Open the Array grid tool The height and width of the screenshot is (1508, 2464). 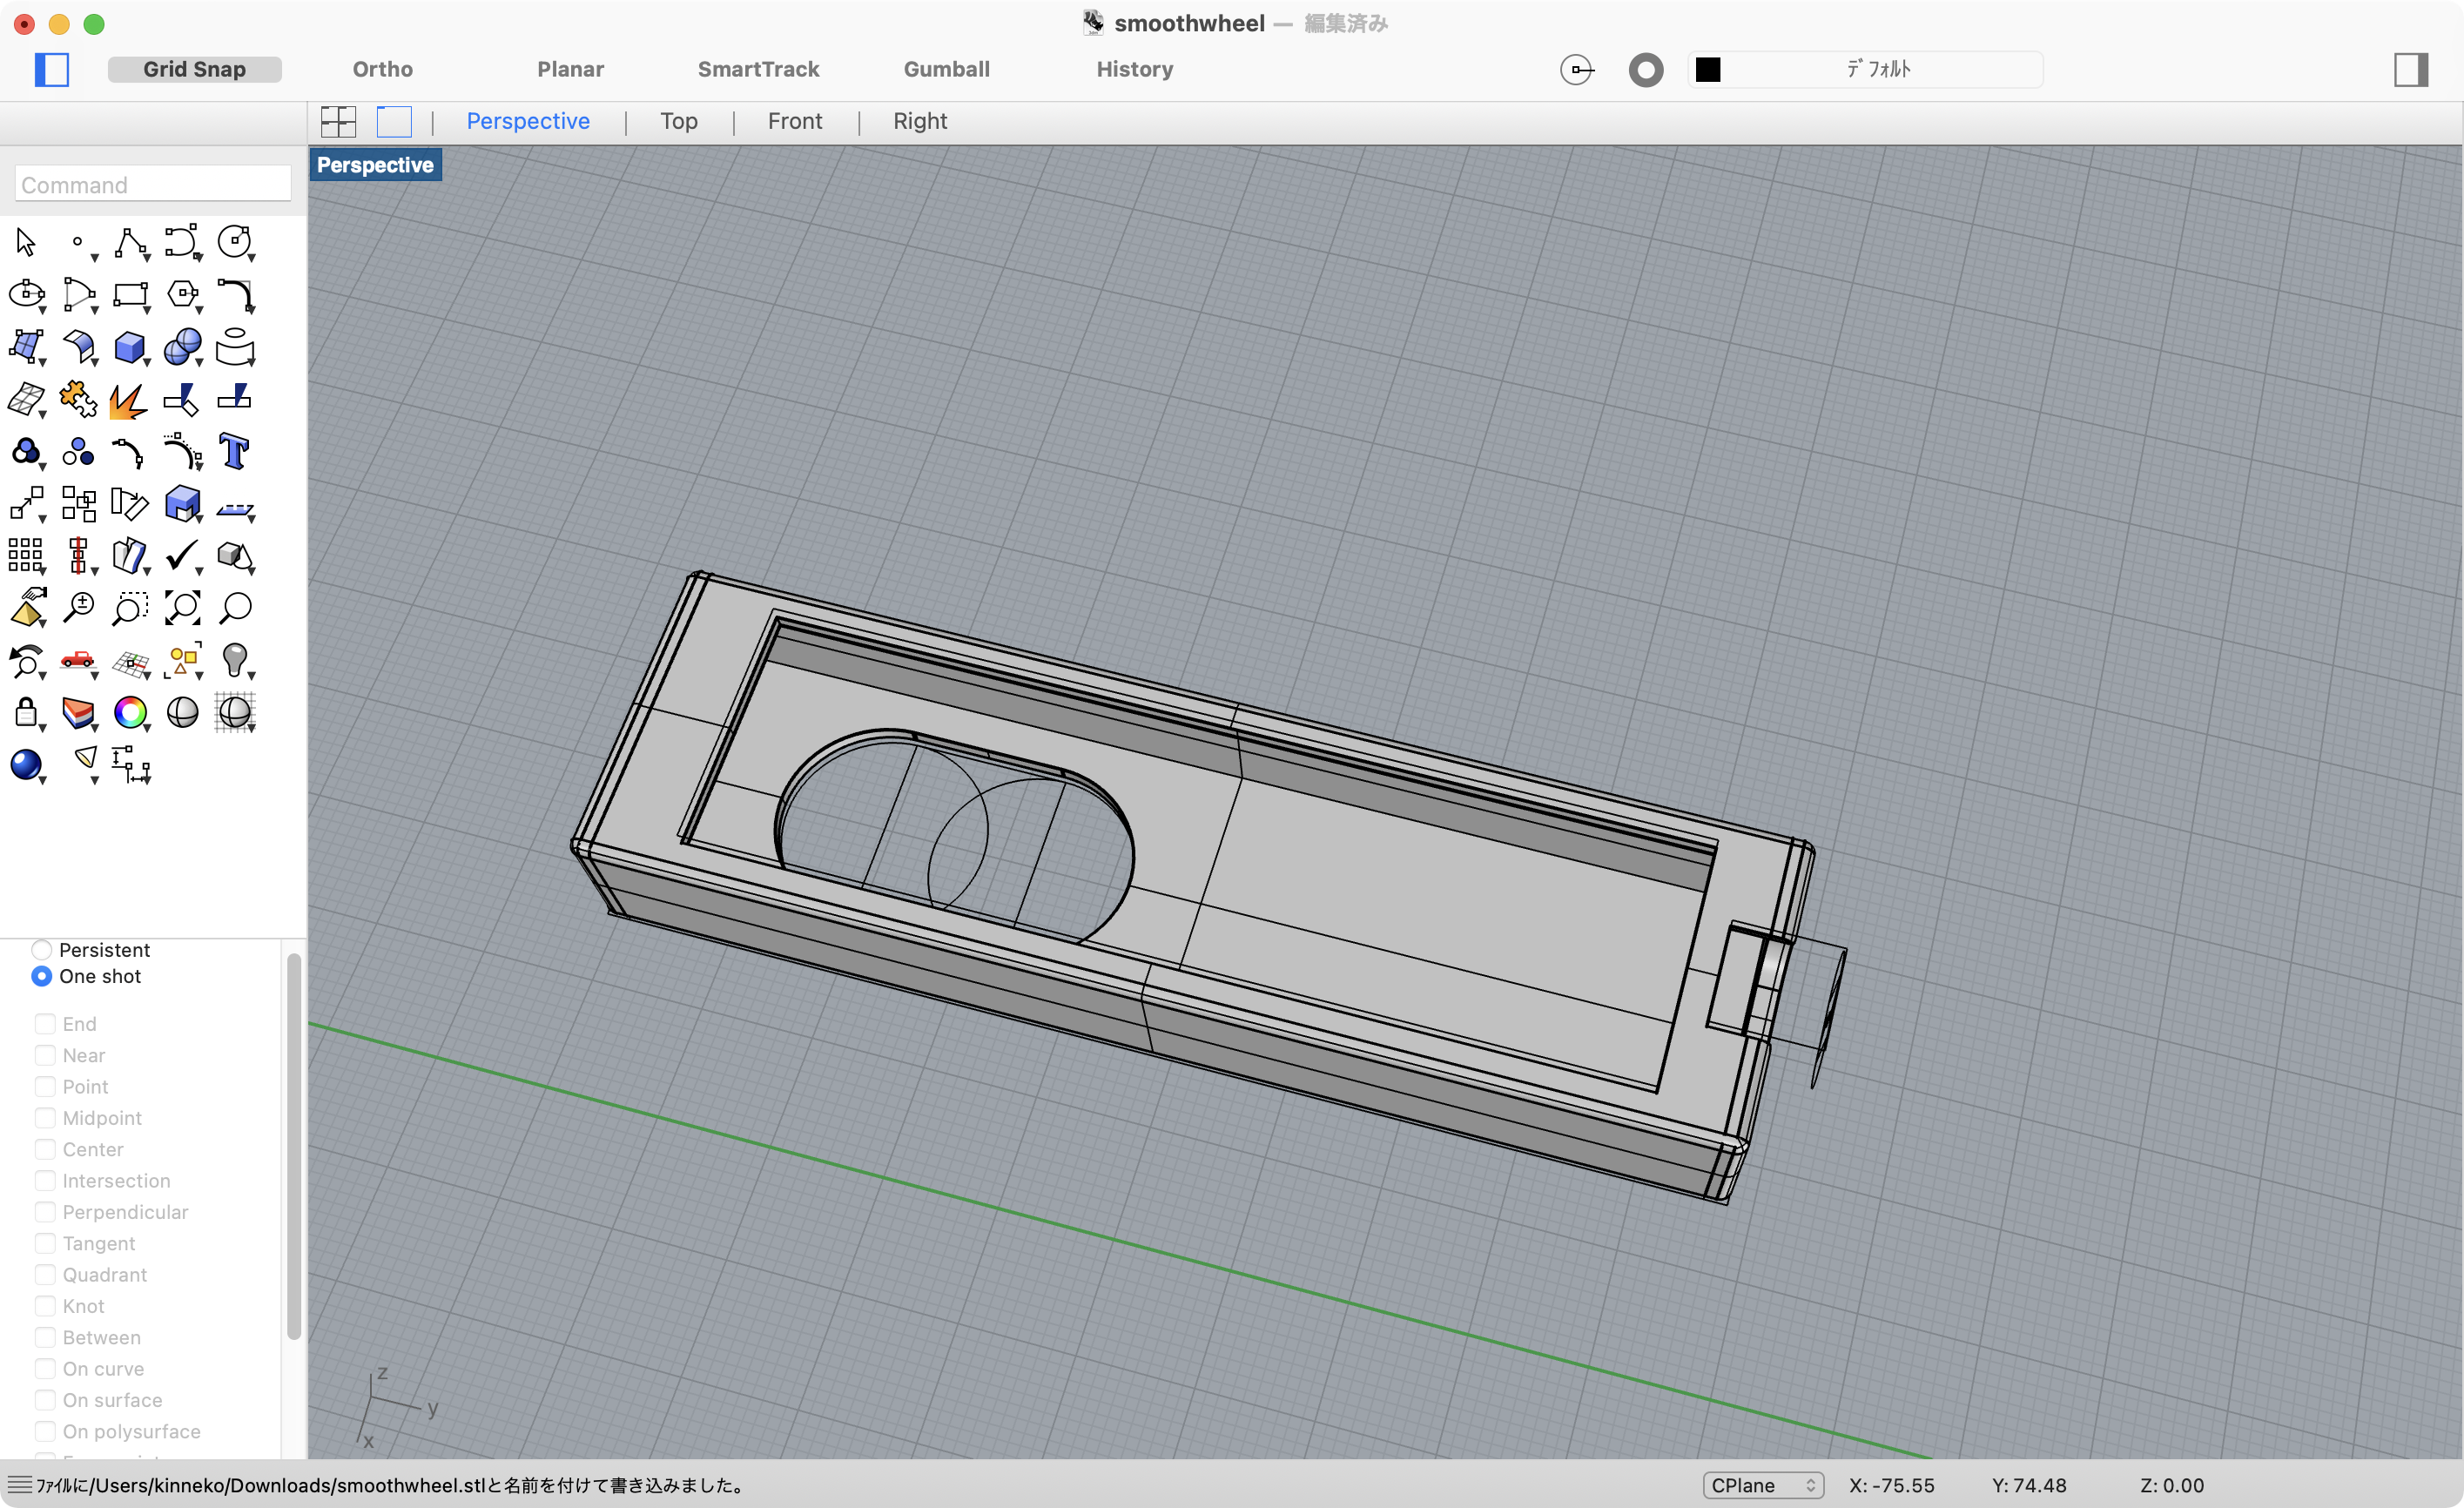pyautogui.click(x=26, y=556)
